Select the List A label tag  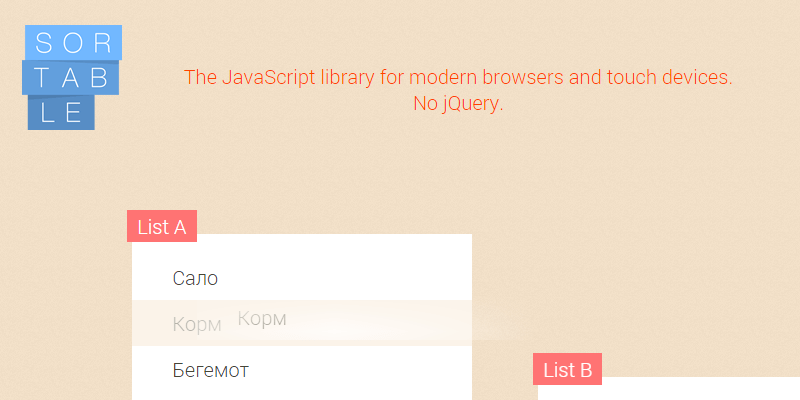tap(162, 227)
